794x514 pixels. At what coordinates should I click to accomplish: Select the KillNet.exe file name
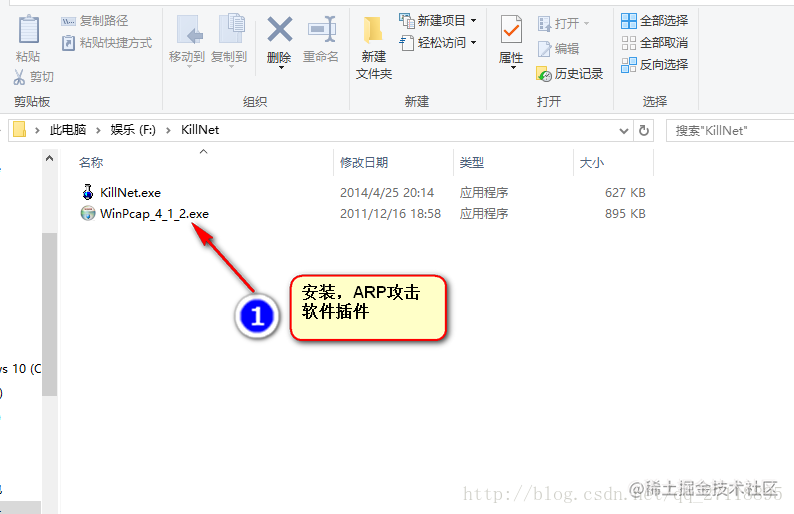(x=130, y=192)
